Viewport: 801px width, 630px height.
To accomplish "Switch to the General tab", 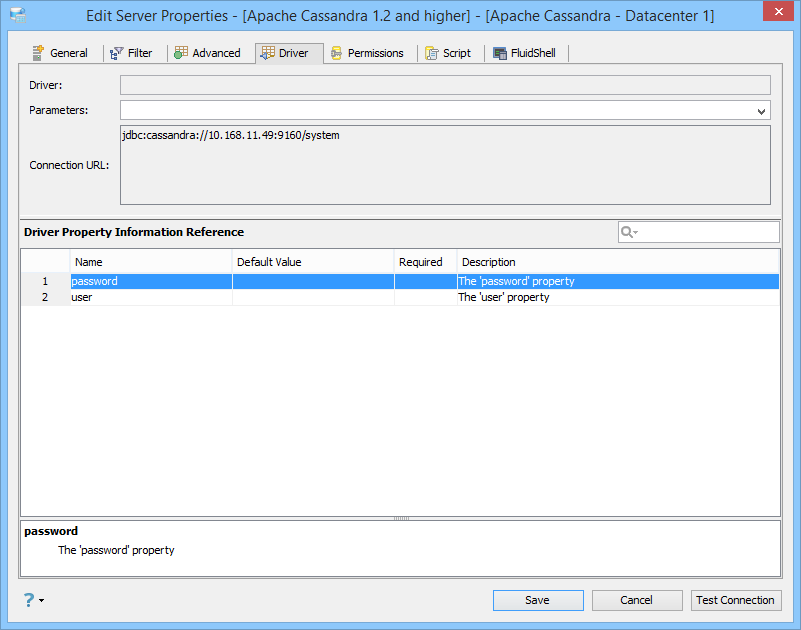I will pos(60,53).
